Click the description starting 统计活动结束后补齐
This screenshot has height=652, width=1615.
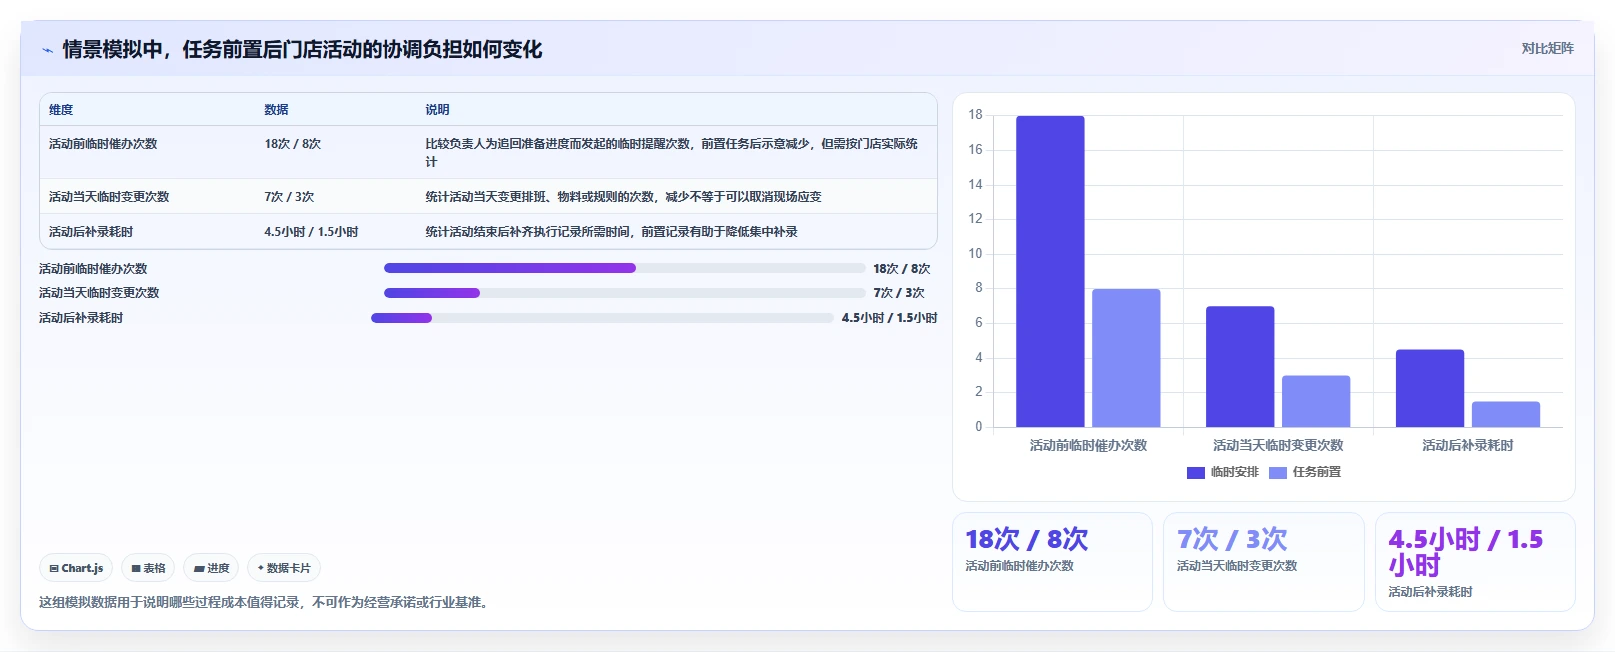click(611, 232)
